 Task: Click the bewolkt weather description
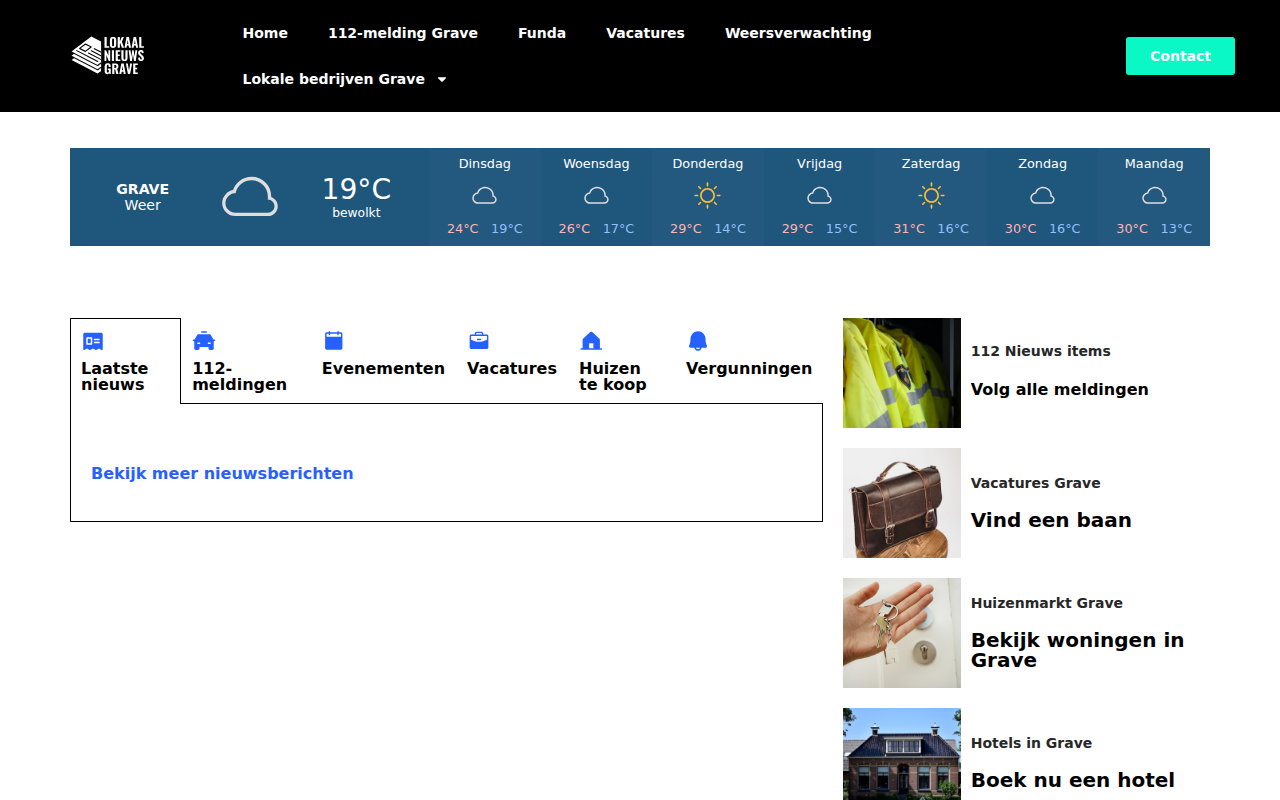pos(357,213)
